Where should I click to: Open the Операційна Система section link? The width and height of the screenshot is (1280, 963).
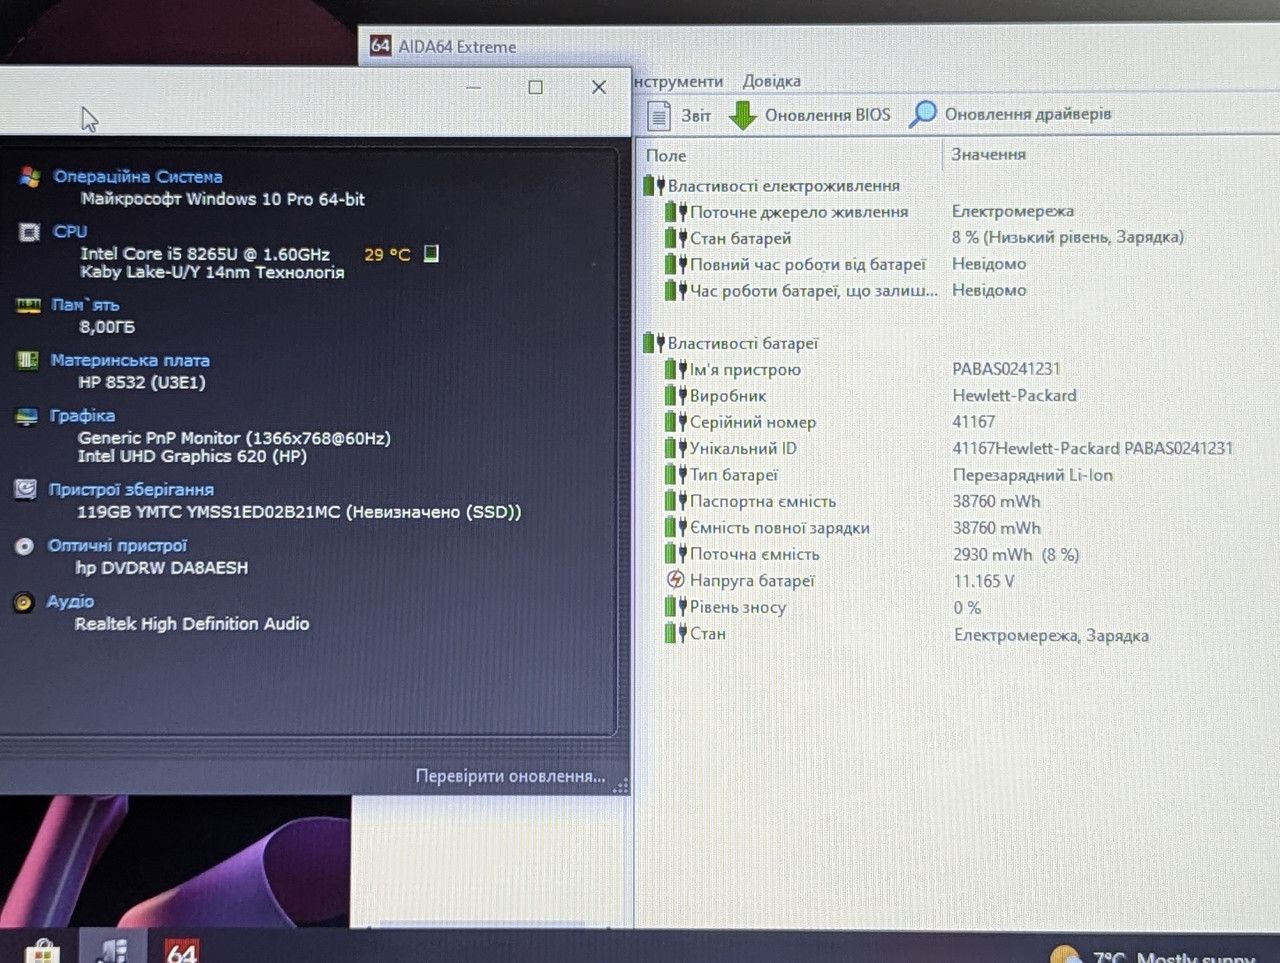138,176
